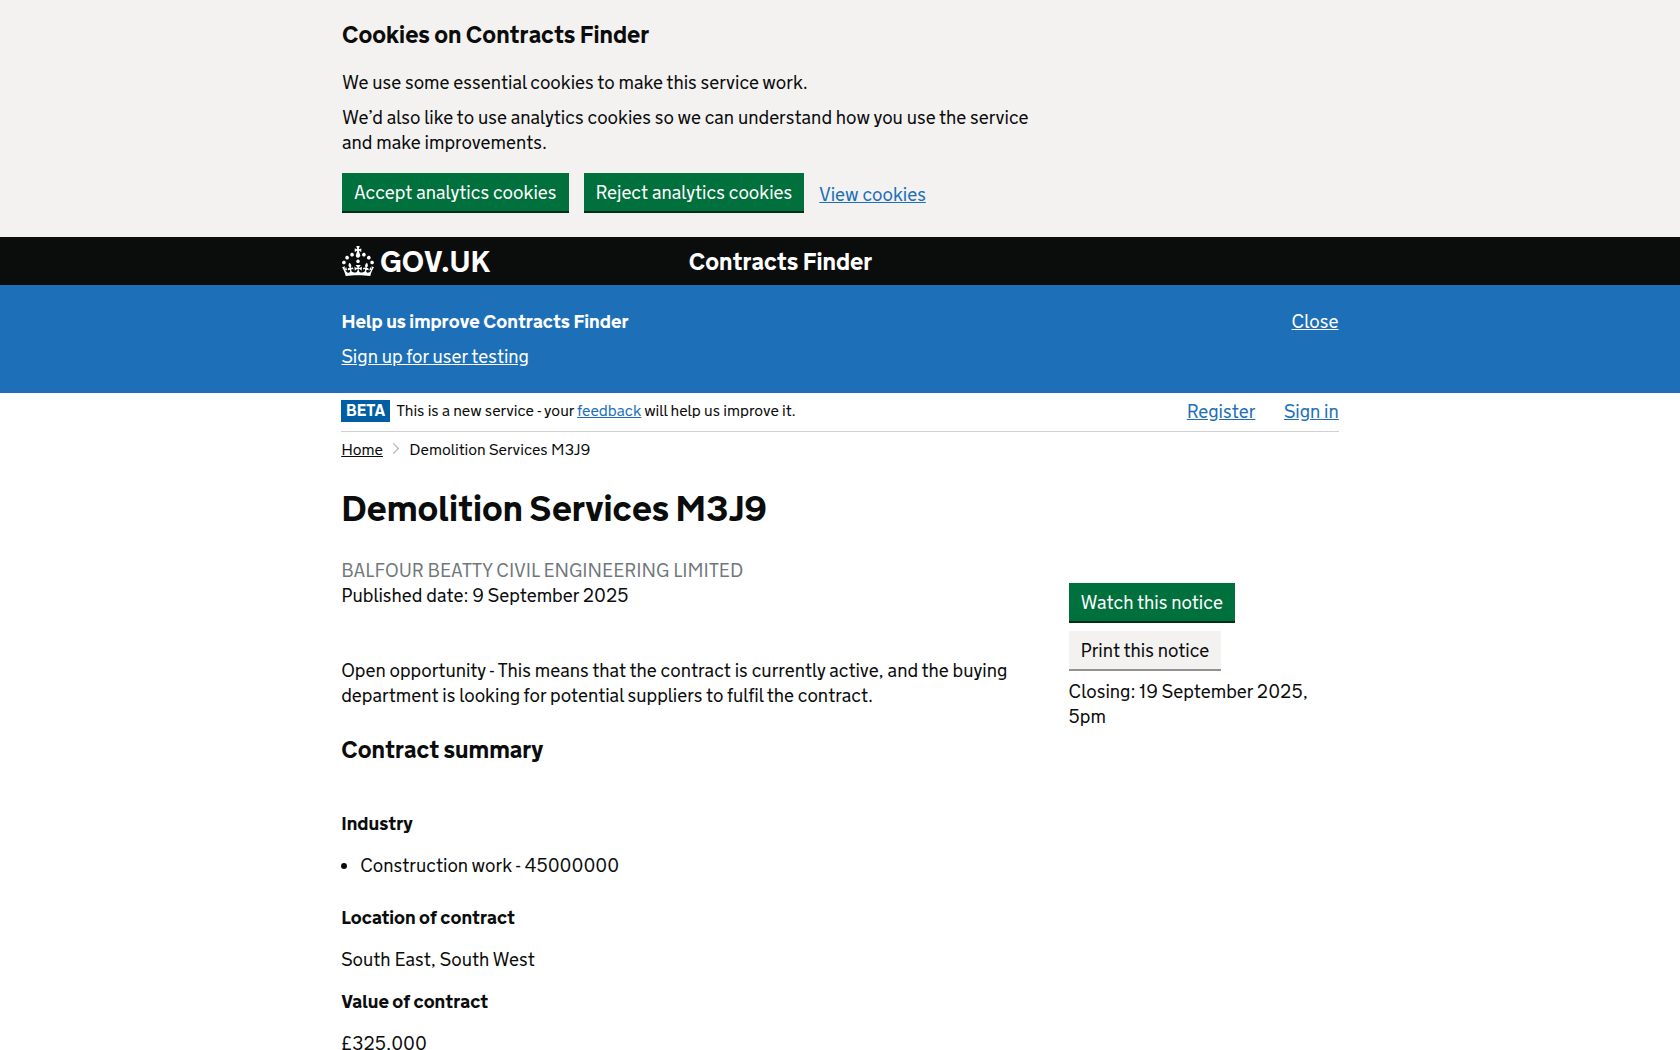Click the BETA phase tag
The width and height of the screenshot is (1680, 1050).
365,411
